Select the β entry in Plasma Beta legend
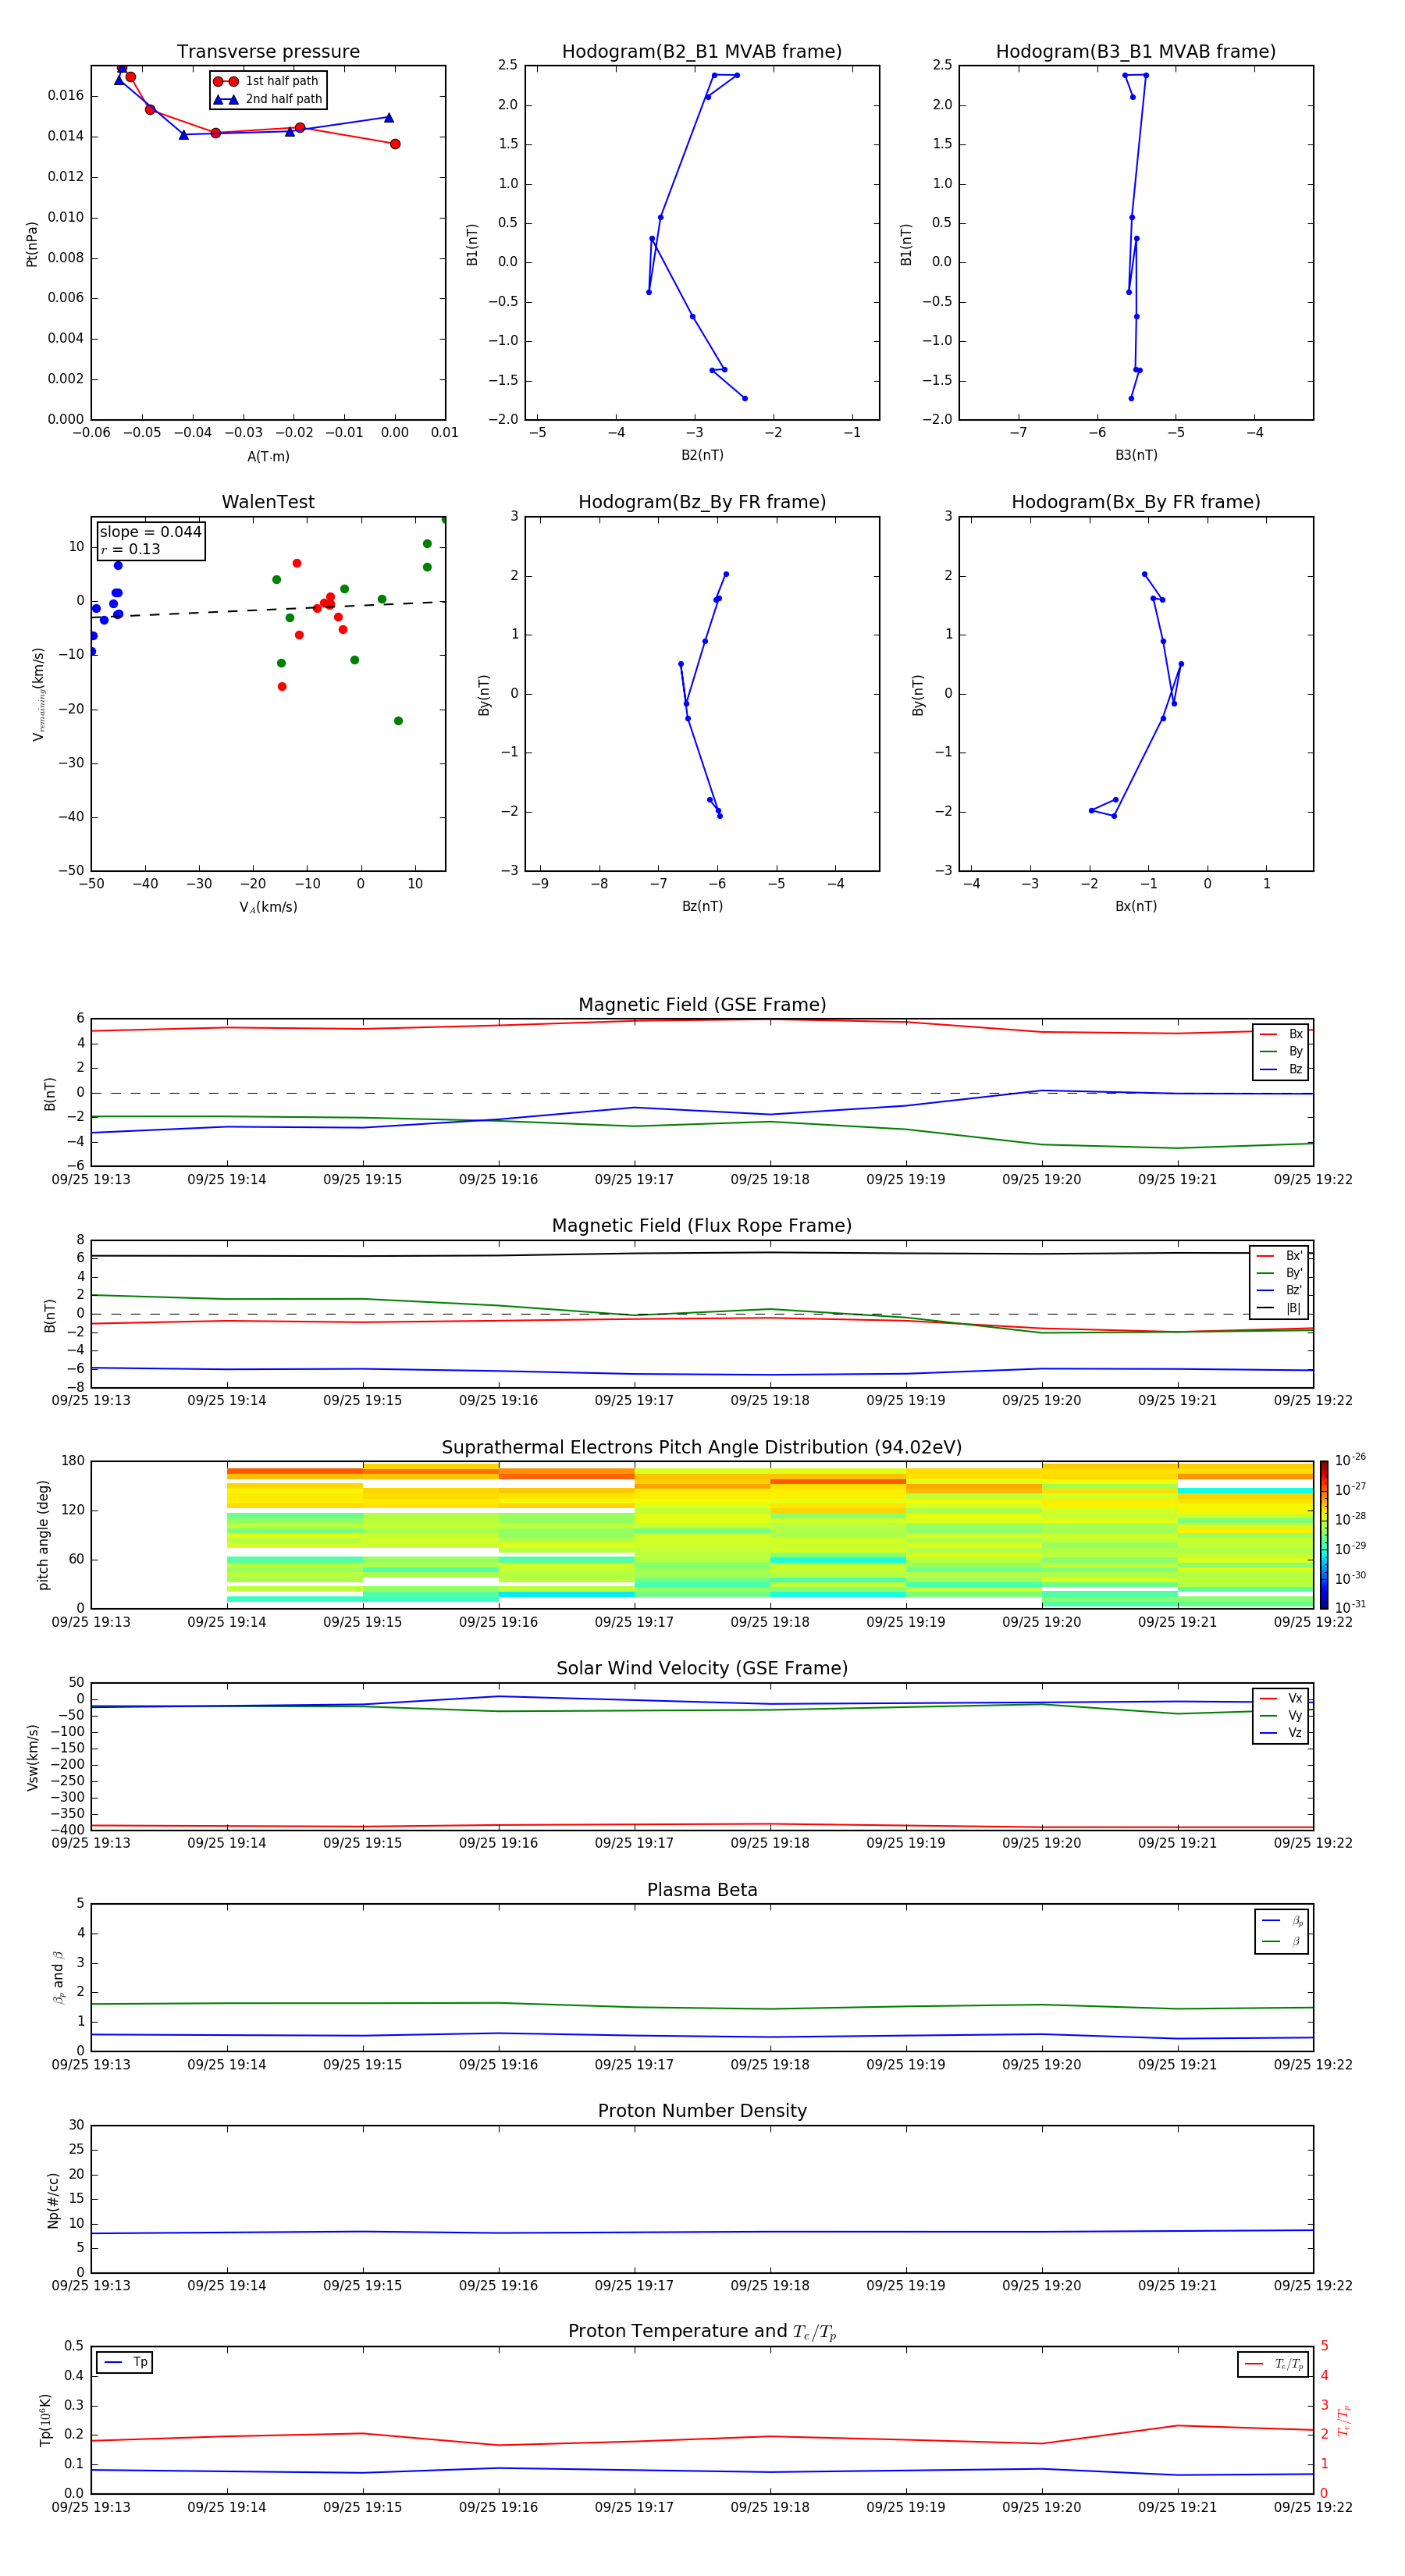The image size is (1405, 2576). coord(1282,1941)
